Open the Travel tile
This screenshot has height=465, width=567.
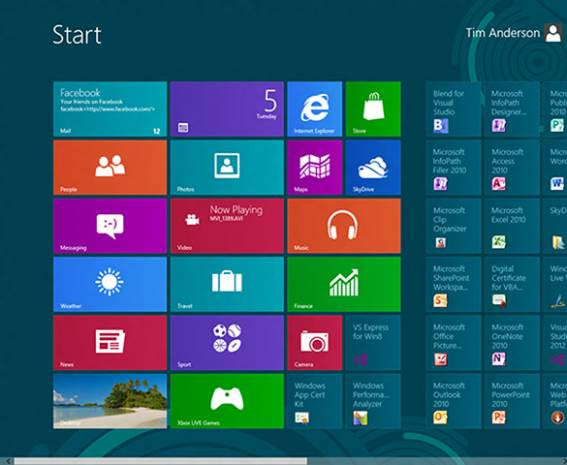[227, 284]
